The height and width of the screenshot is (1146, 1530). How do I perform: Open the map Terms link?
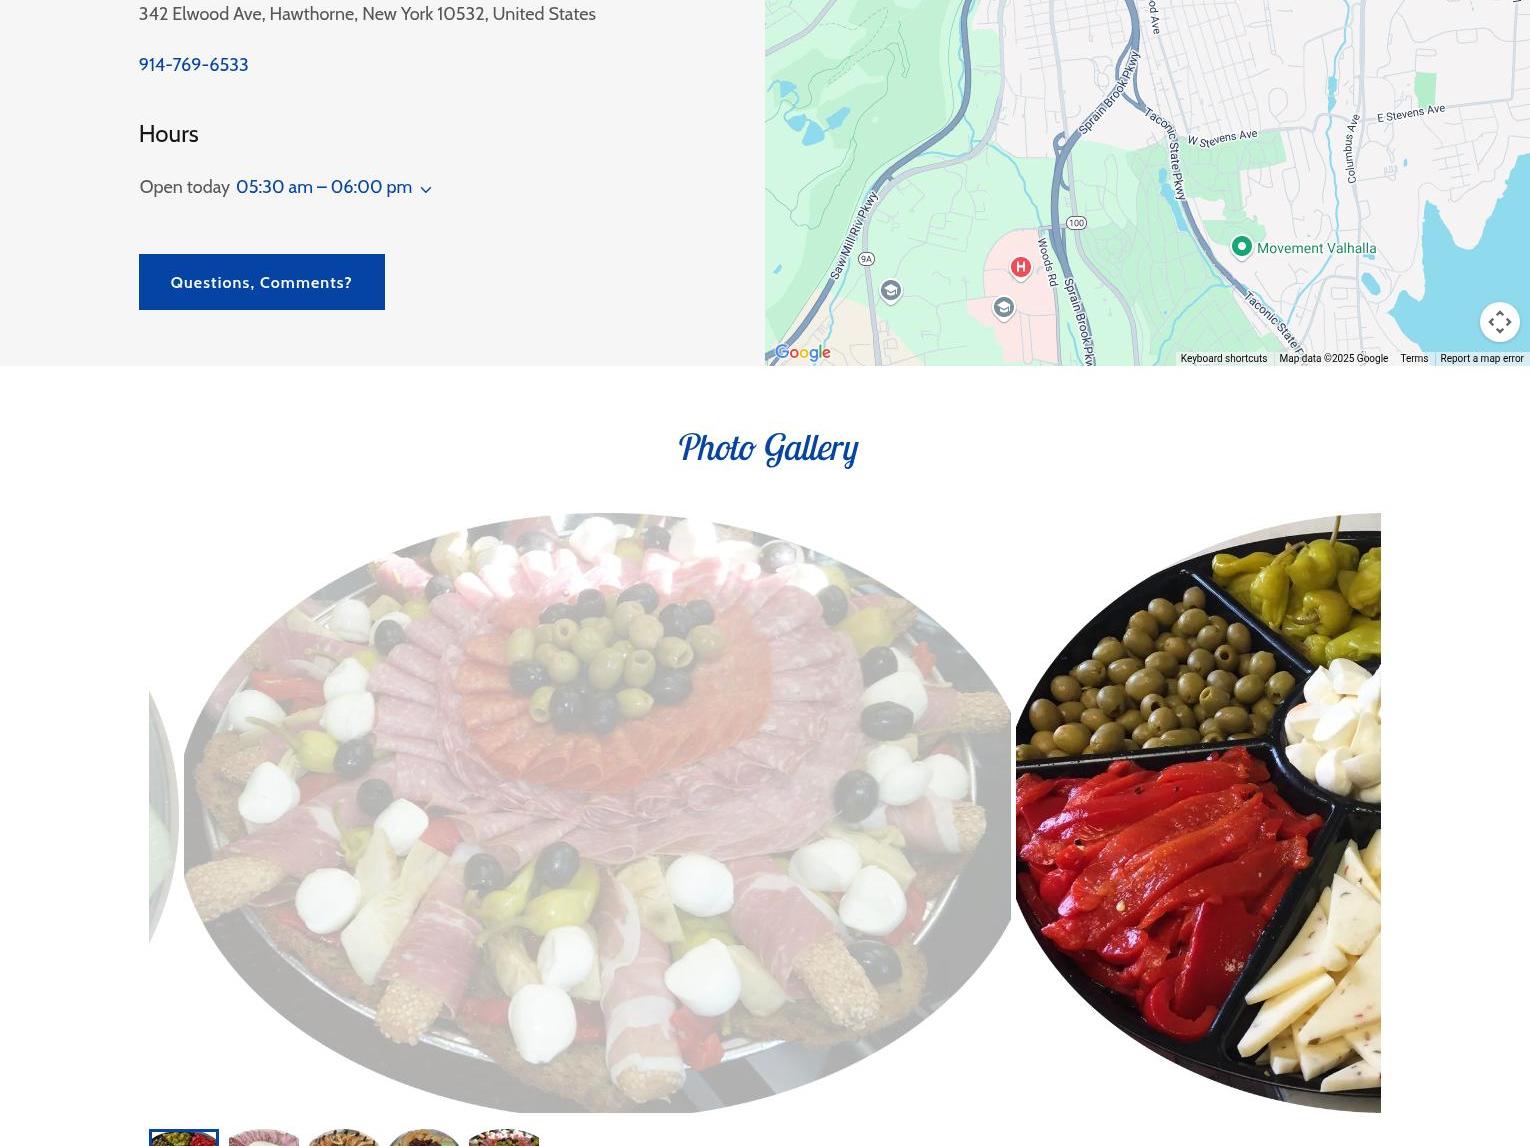click(x=1413, y=358)
